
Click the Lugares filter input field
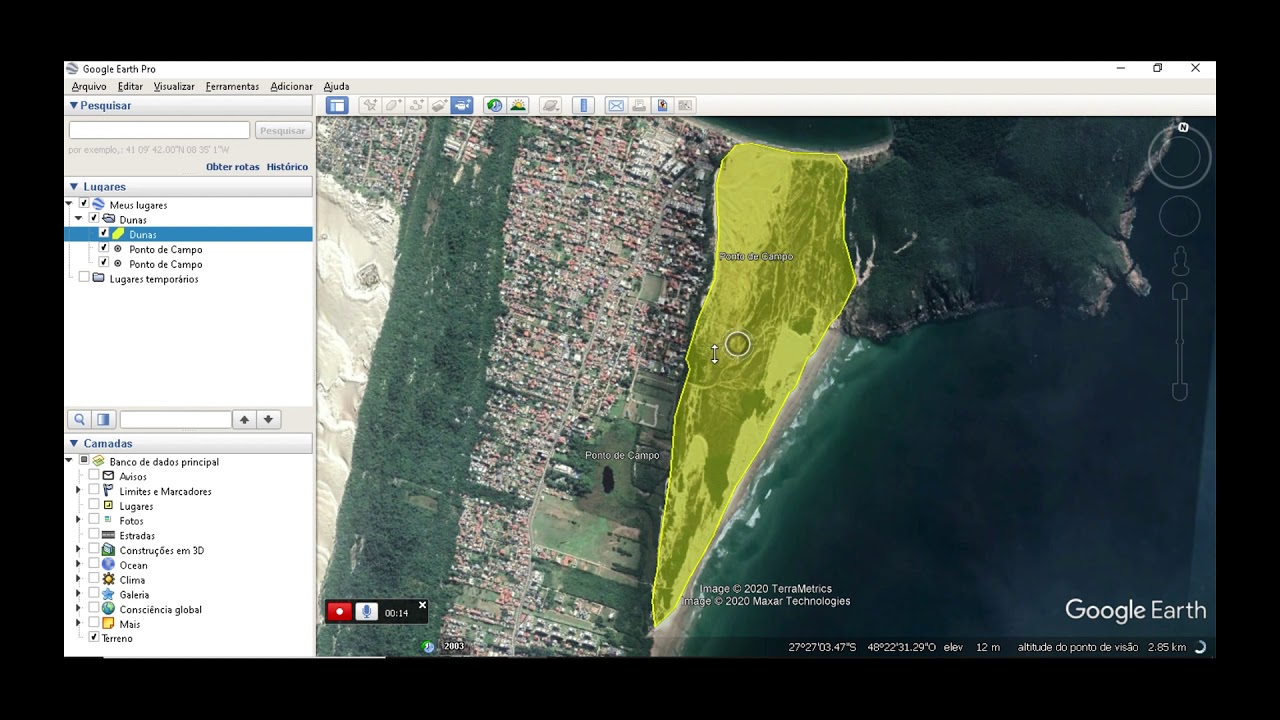coord(175,420)
